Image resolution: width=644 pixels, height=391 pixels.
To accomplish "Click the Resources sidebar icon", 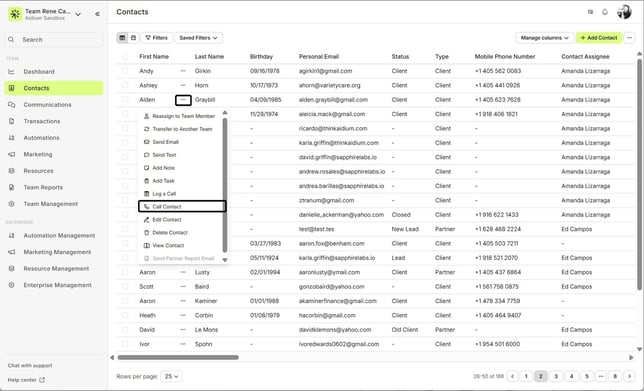I will click(x=12, y=171).
